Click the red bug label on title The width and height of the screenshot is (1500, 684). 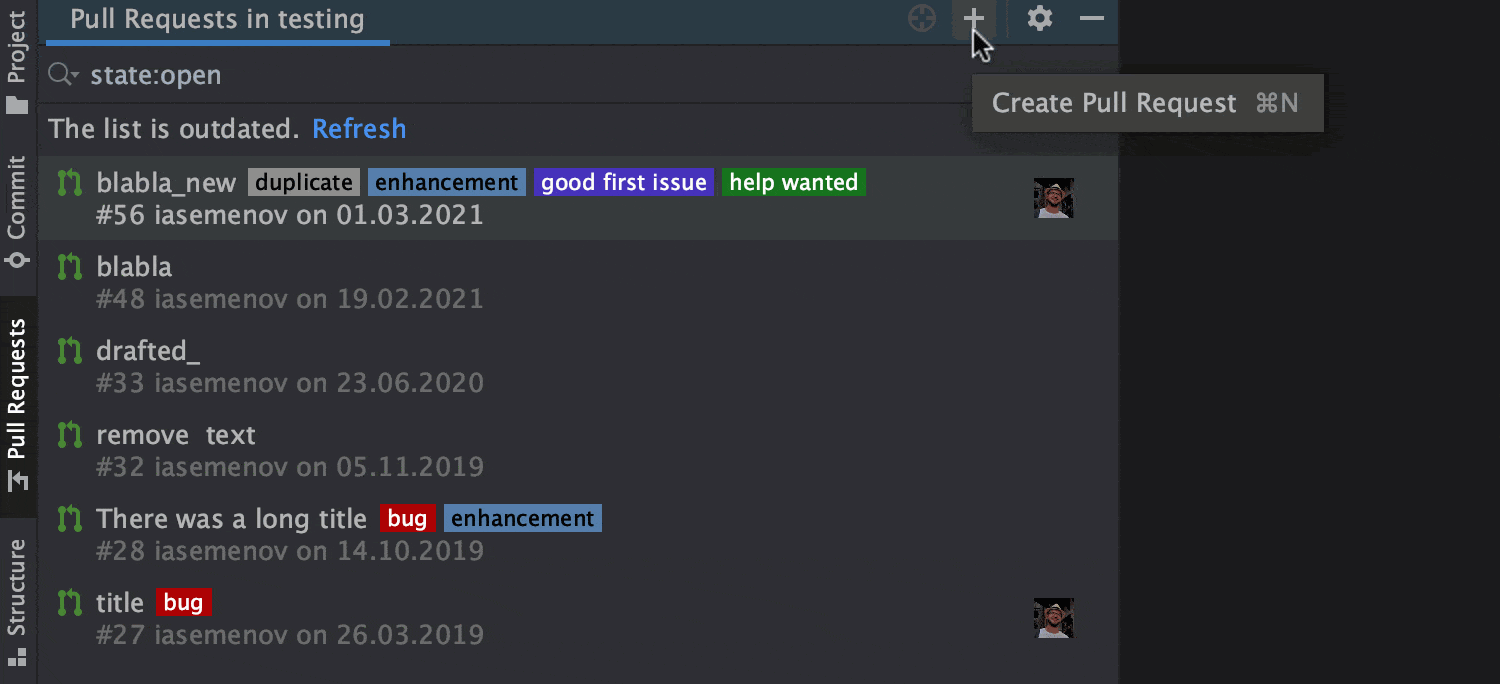pyautogui.click(x=183, y=602)
